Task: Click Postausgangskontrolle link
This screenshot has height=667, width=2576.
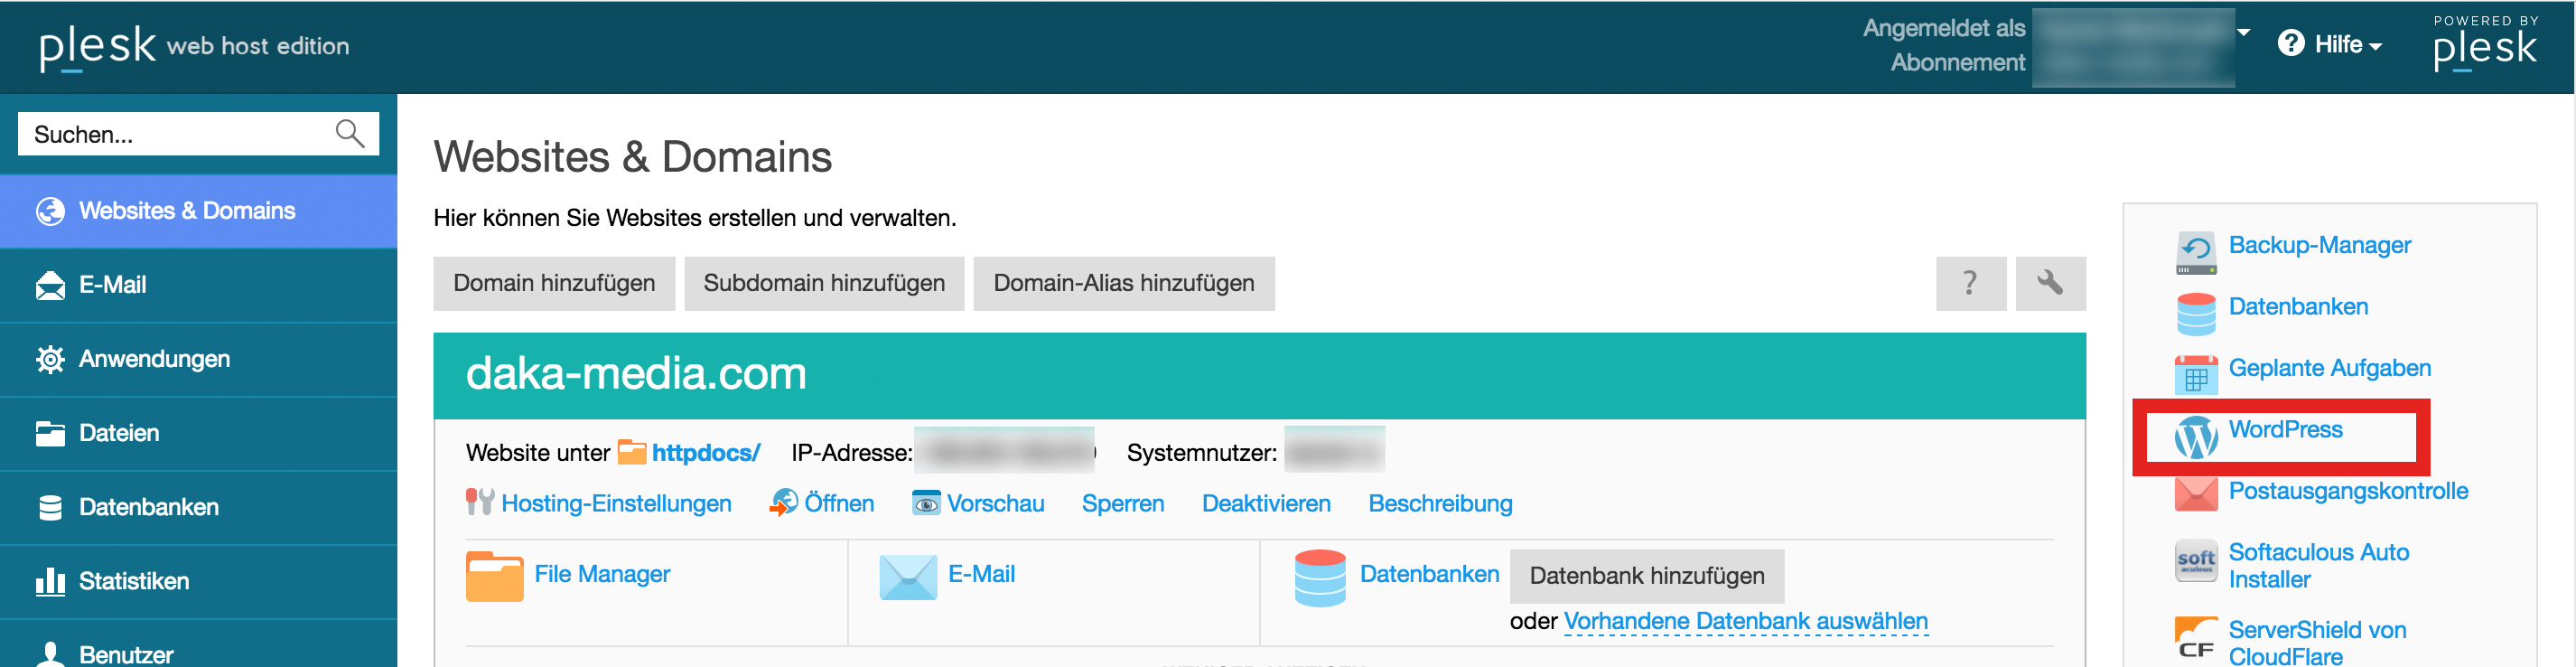Action: coord(2348,491)
